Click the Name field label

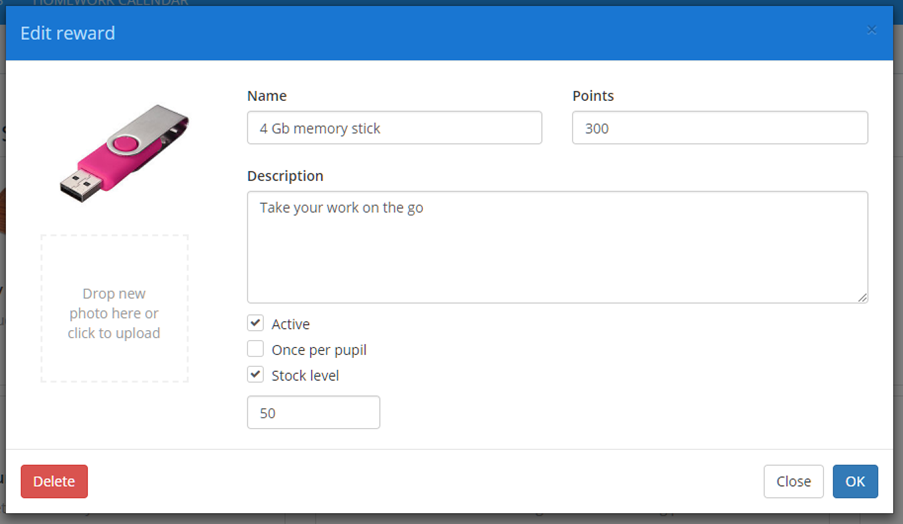[x=267, y=96]
